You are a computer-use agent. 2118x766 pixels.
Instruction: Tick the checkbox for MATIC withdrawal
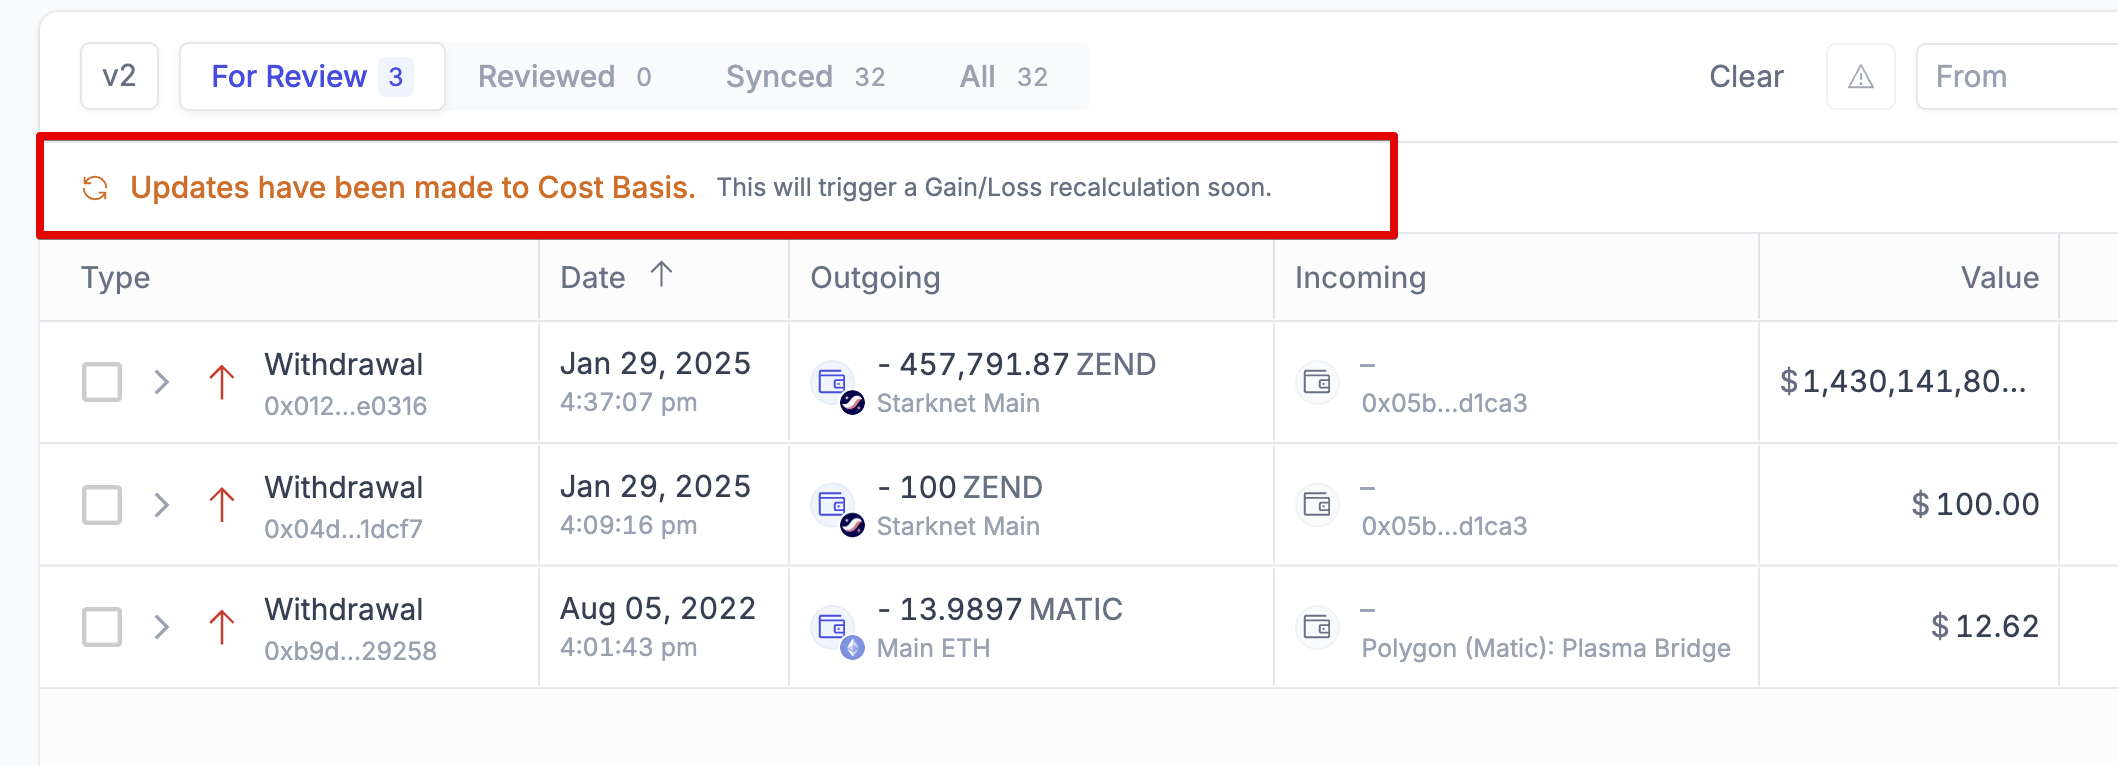102,627
